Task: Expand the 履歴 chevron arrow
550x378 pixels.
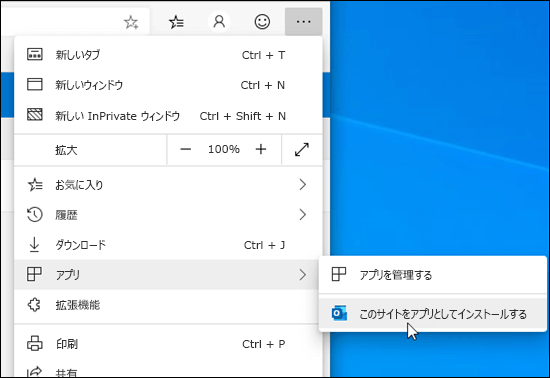Action: click(303, 215)
